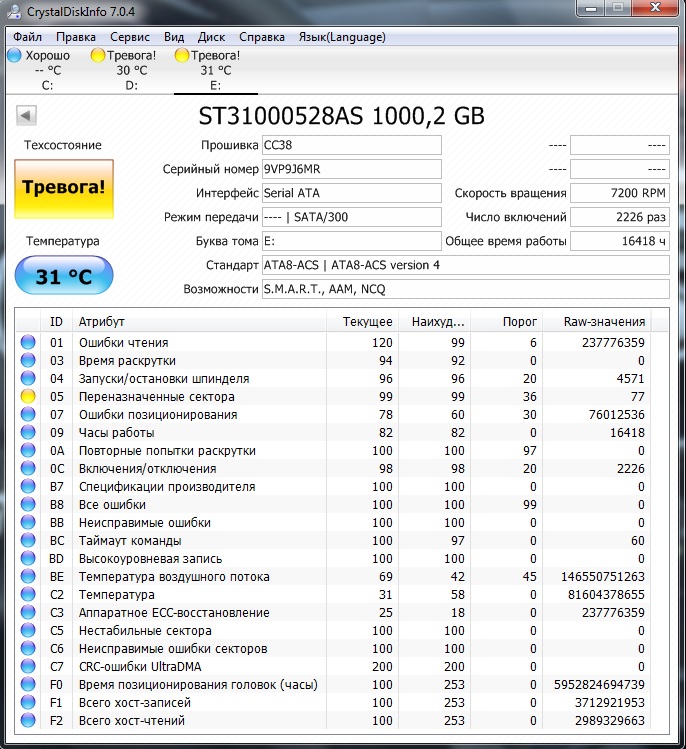Viewport: 686px width, 749px height.
Task: Click yellow status icon of disk D:
Action: pos(97,55)
